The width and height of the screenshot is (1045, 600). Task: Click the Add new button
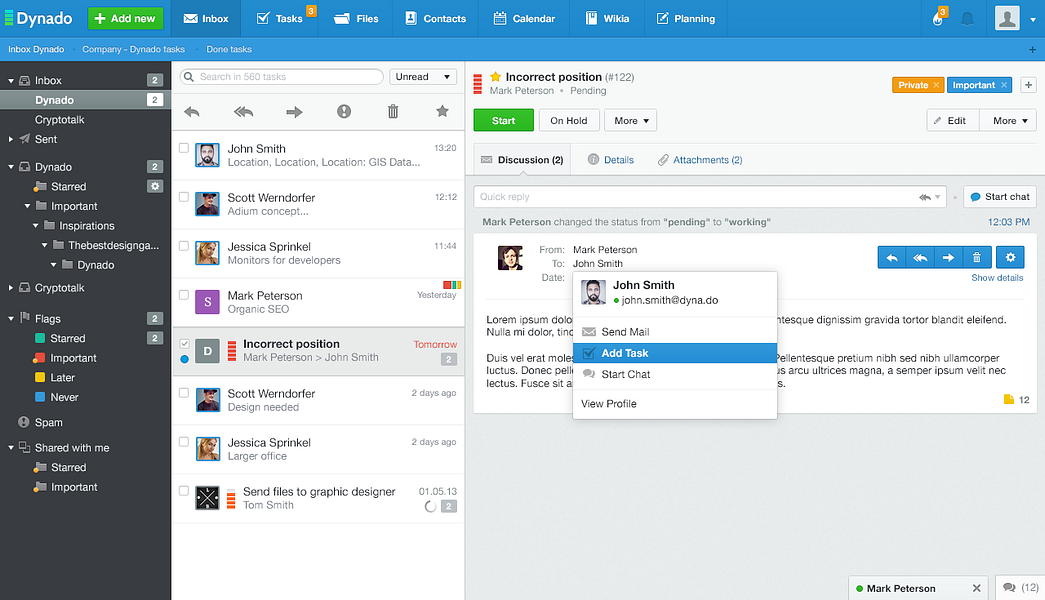pos(126,19)
